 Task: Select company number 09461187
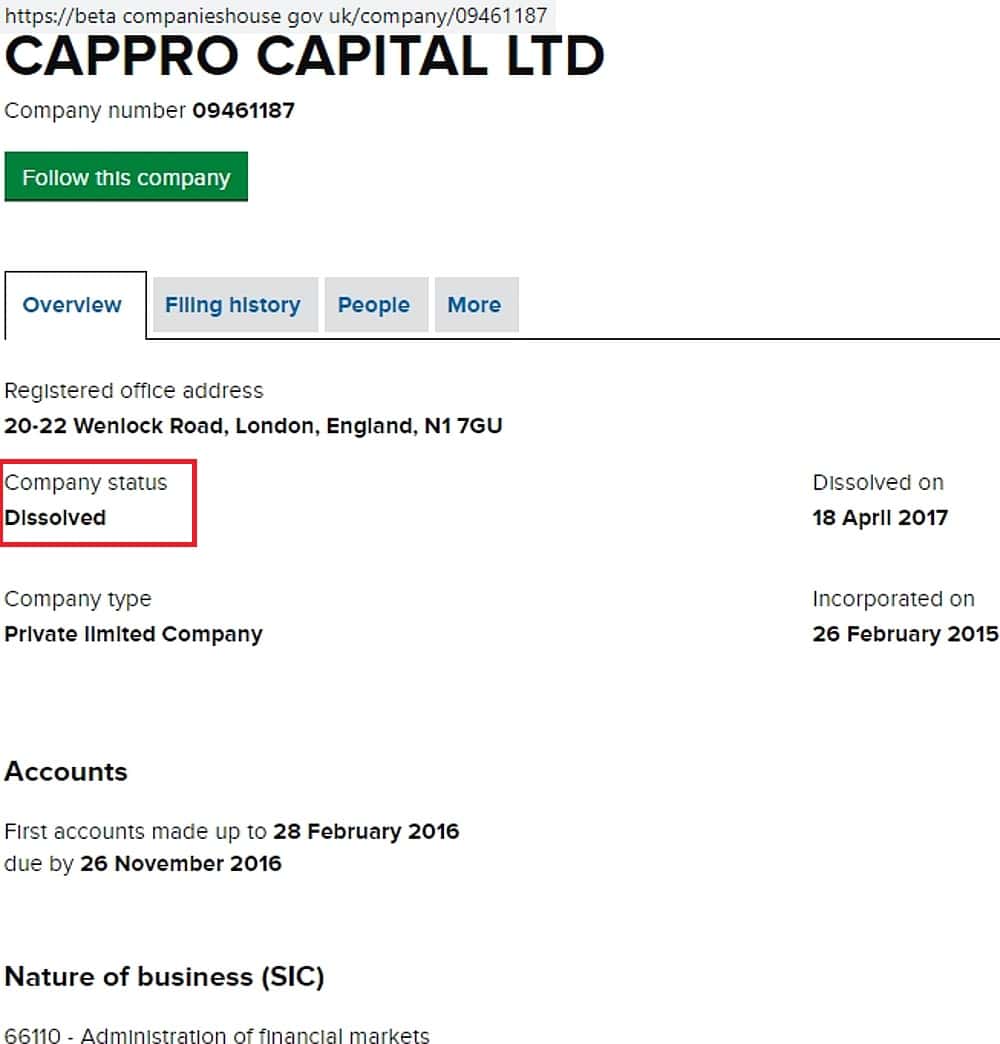[x=243, y=110]
